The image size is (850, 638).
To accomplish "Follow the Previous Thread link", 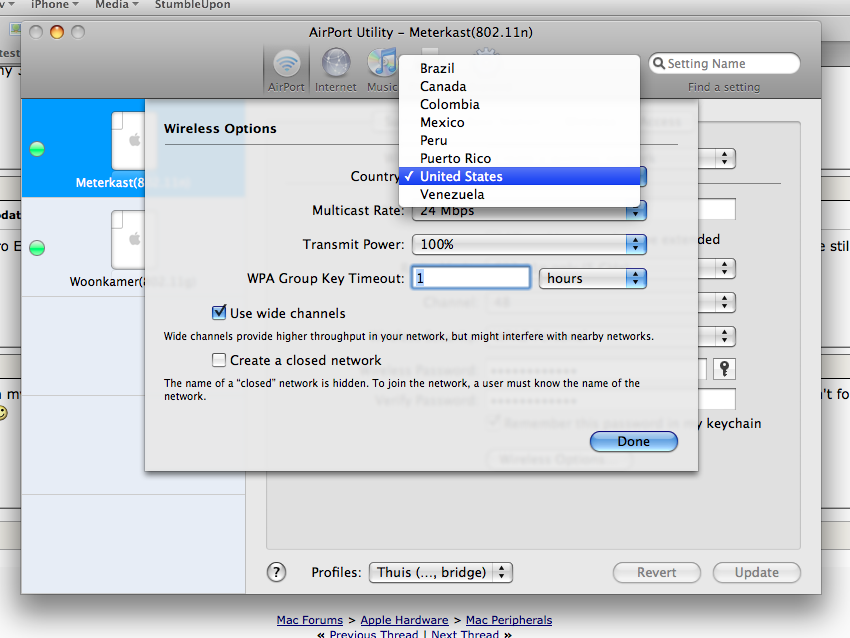I will click(x=374, y=633).
